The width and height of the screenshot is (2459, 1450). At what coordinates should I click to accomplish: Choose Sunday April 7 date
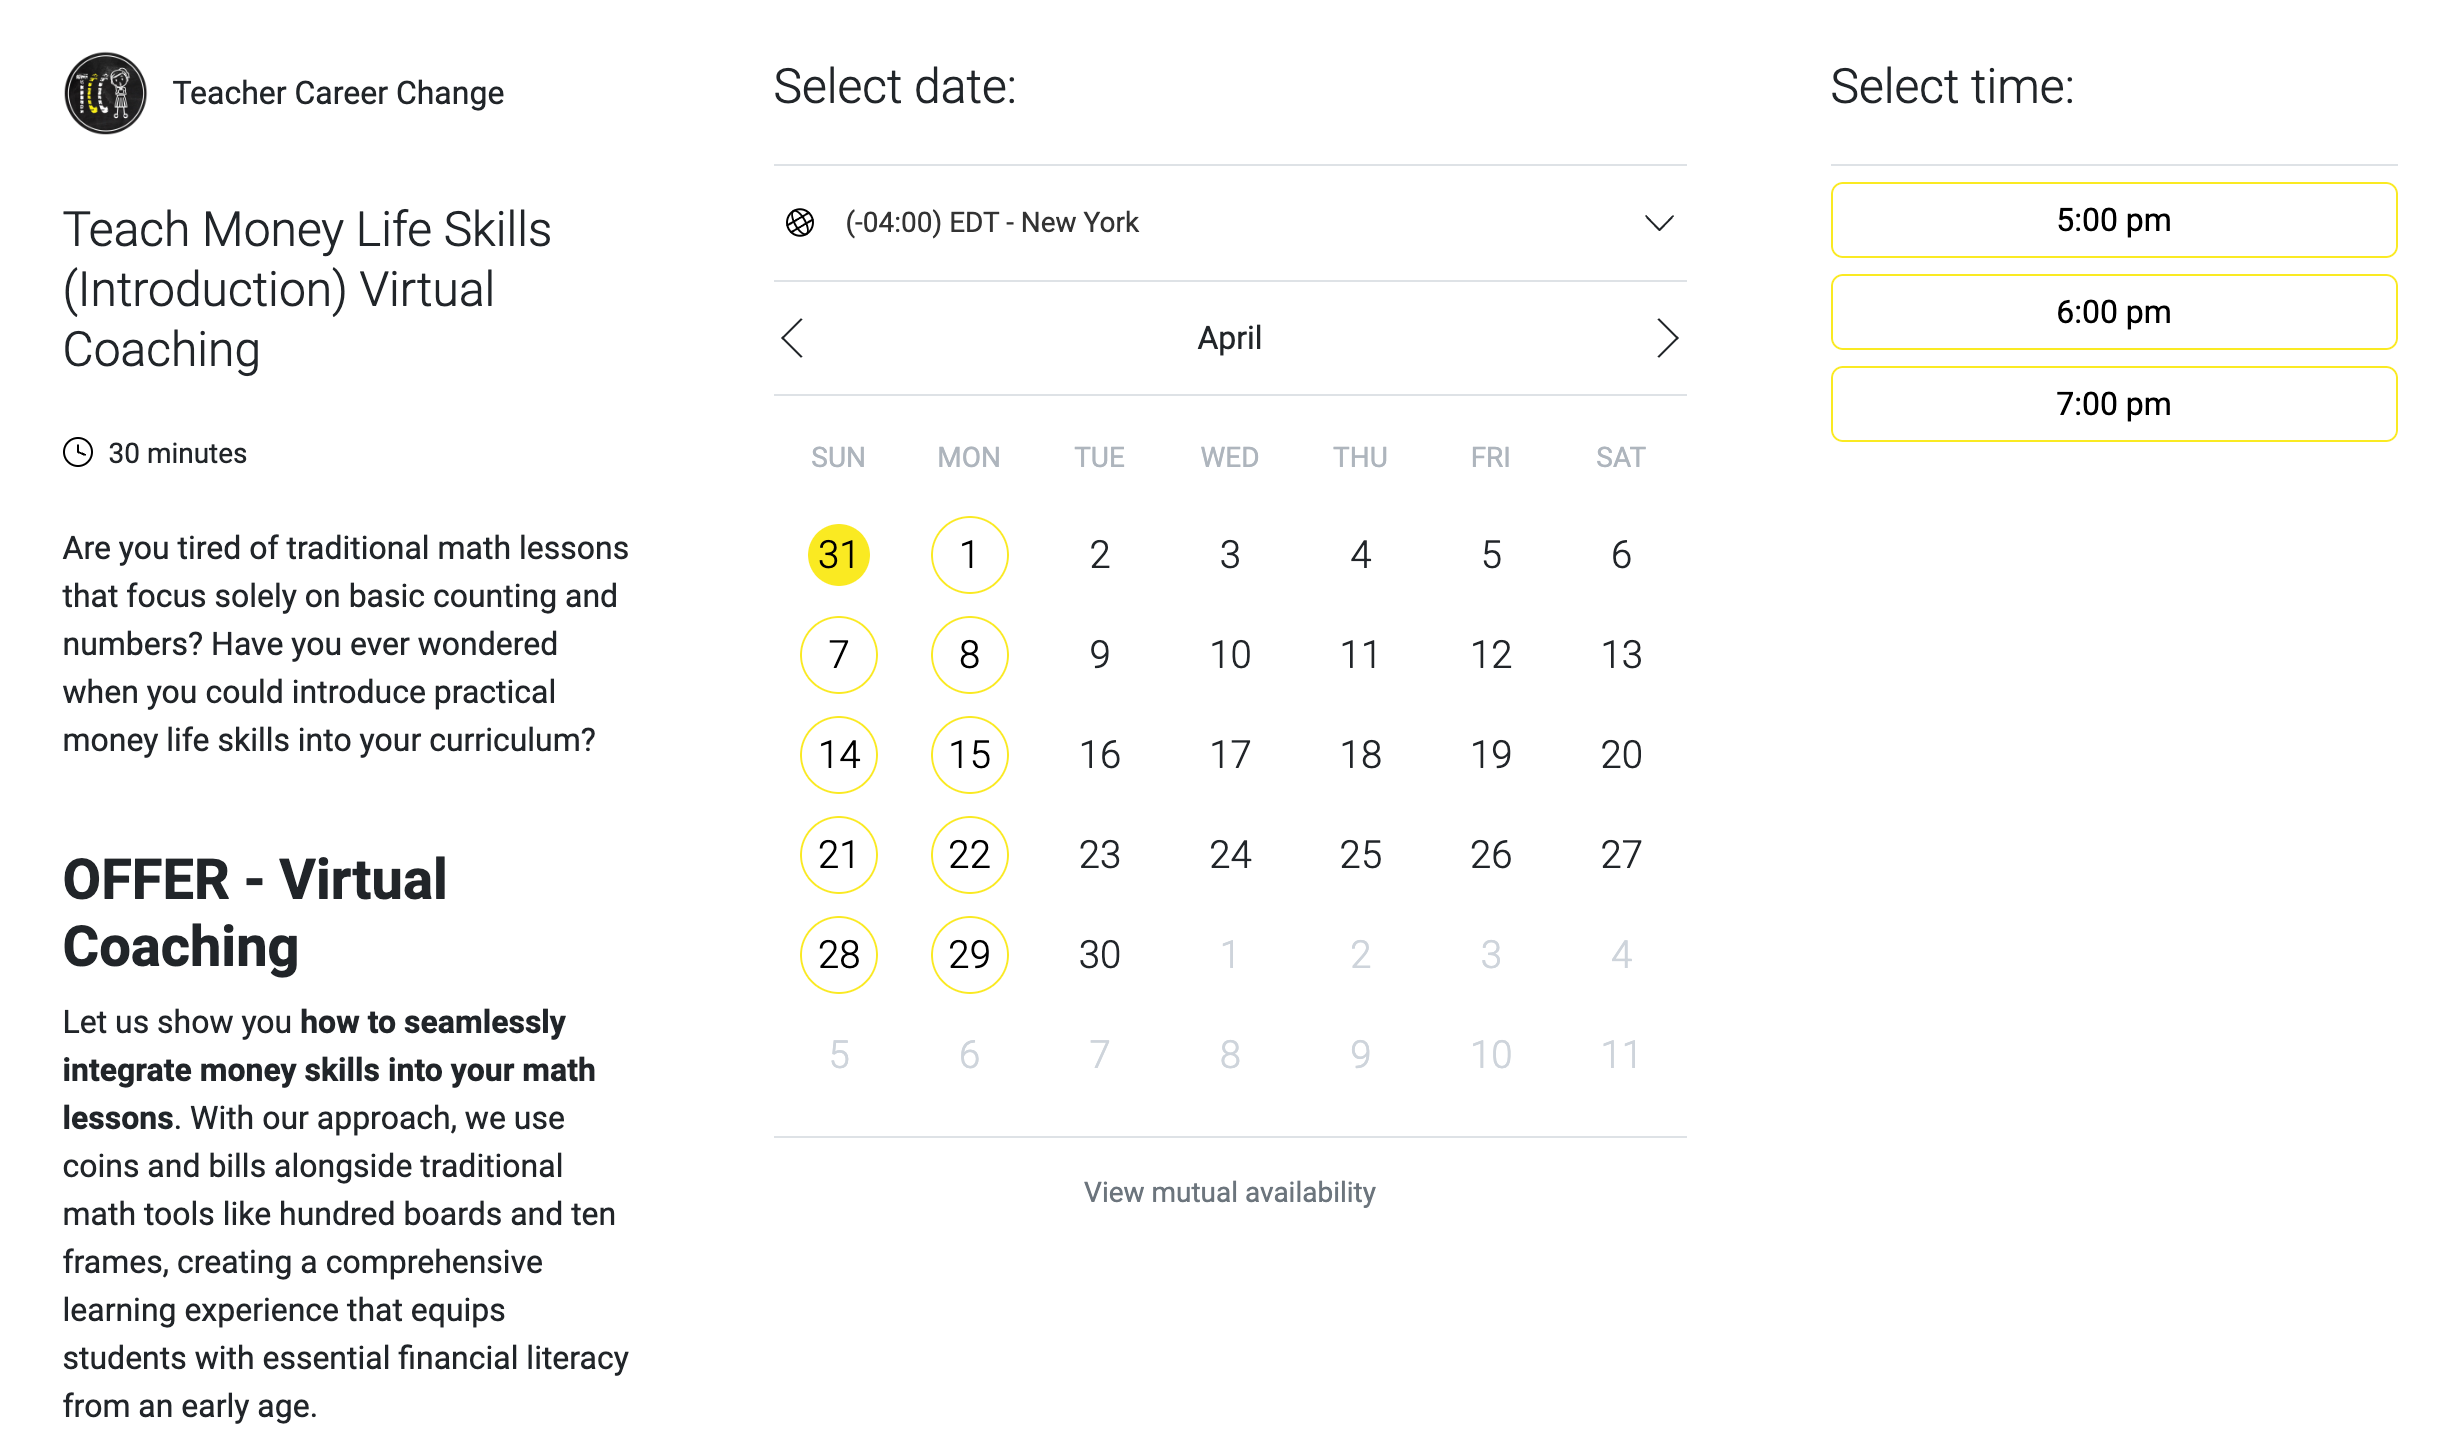(x=838, y=655)
